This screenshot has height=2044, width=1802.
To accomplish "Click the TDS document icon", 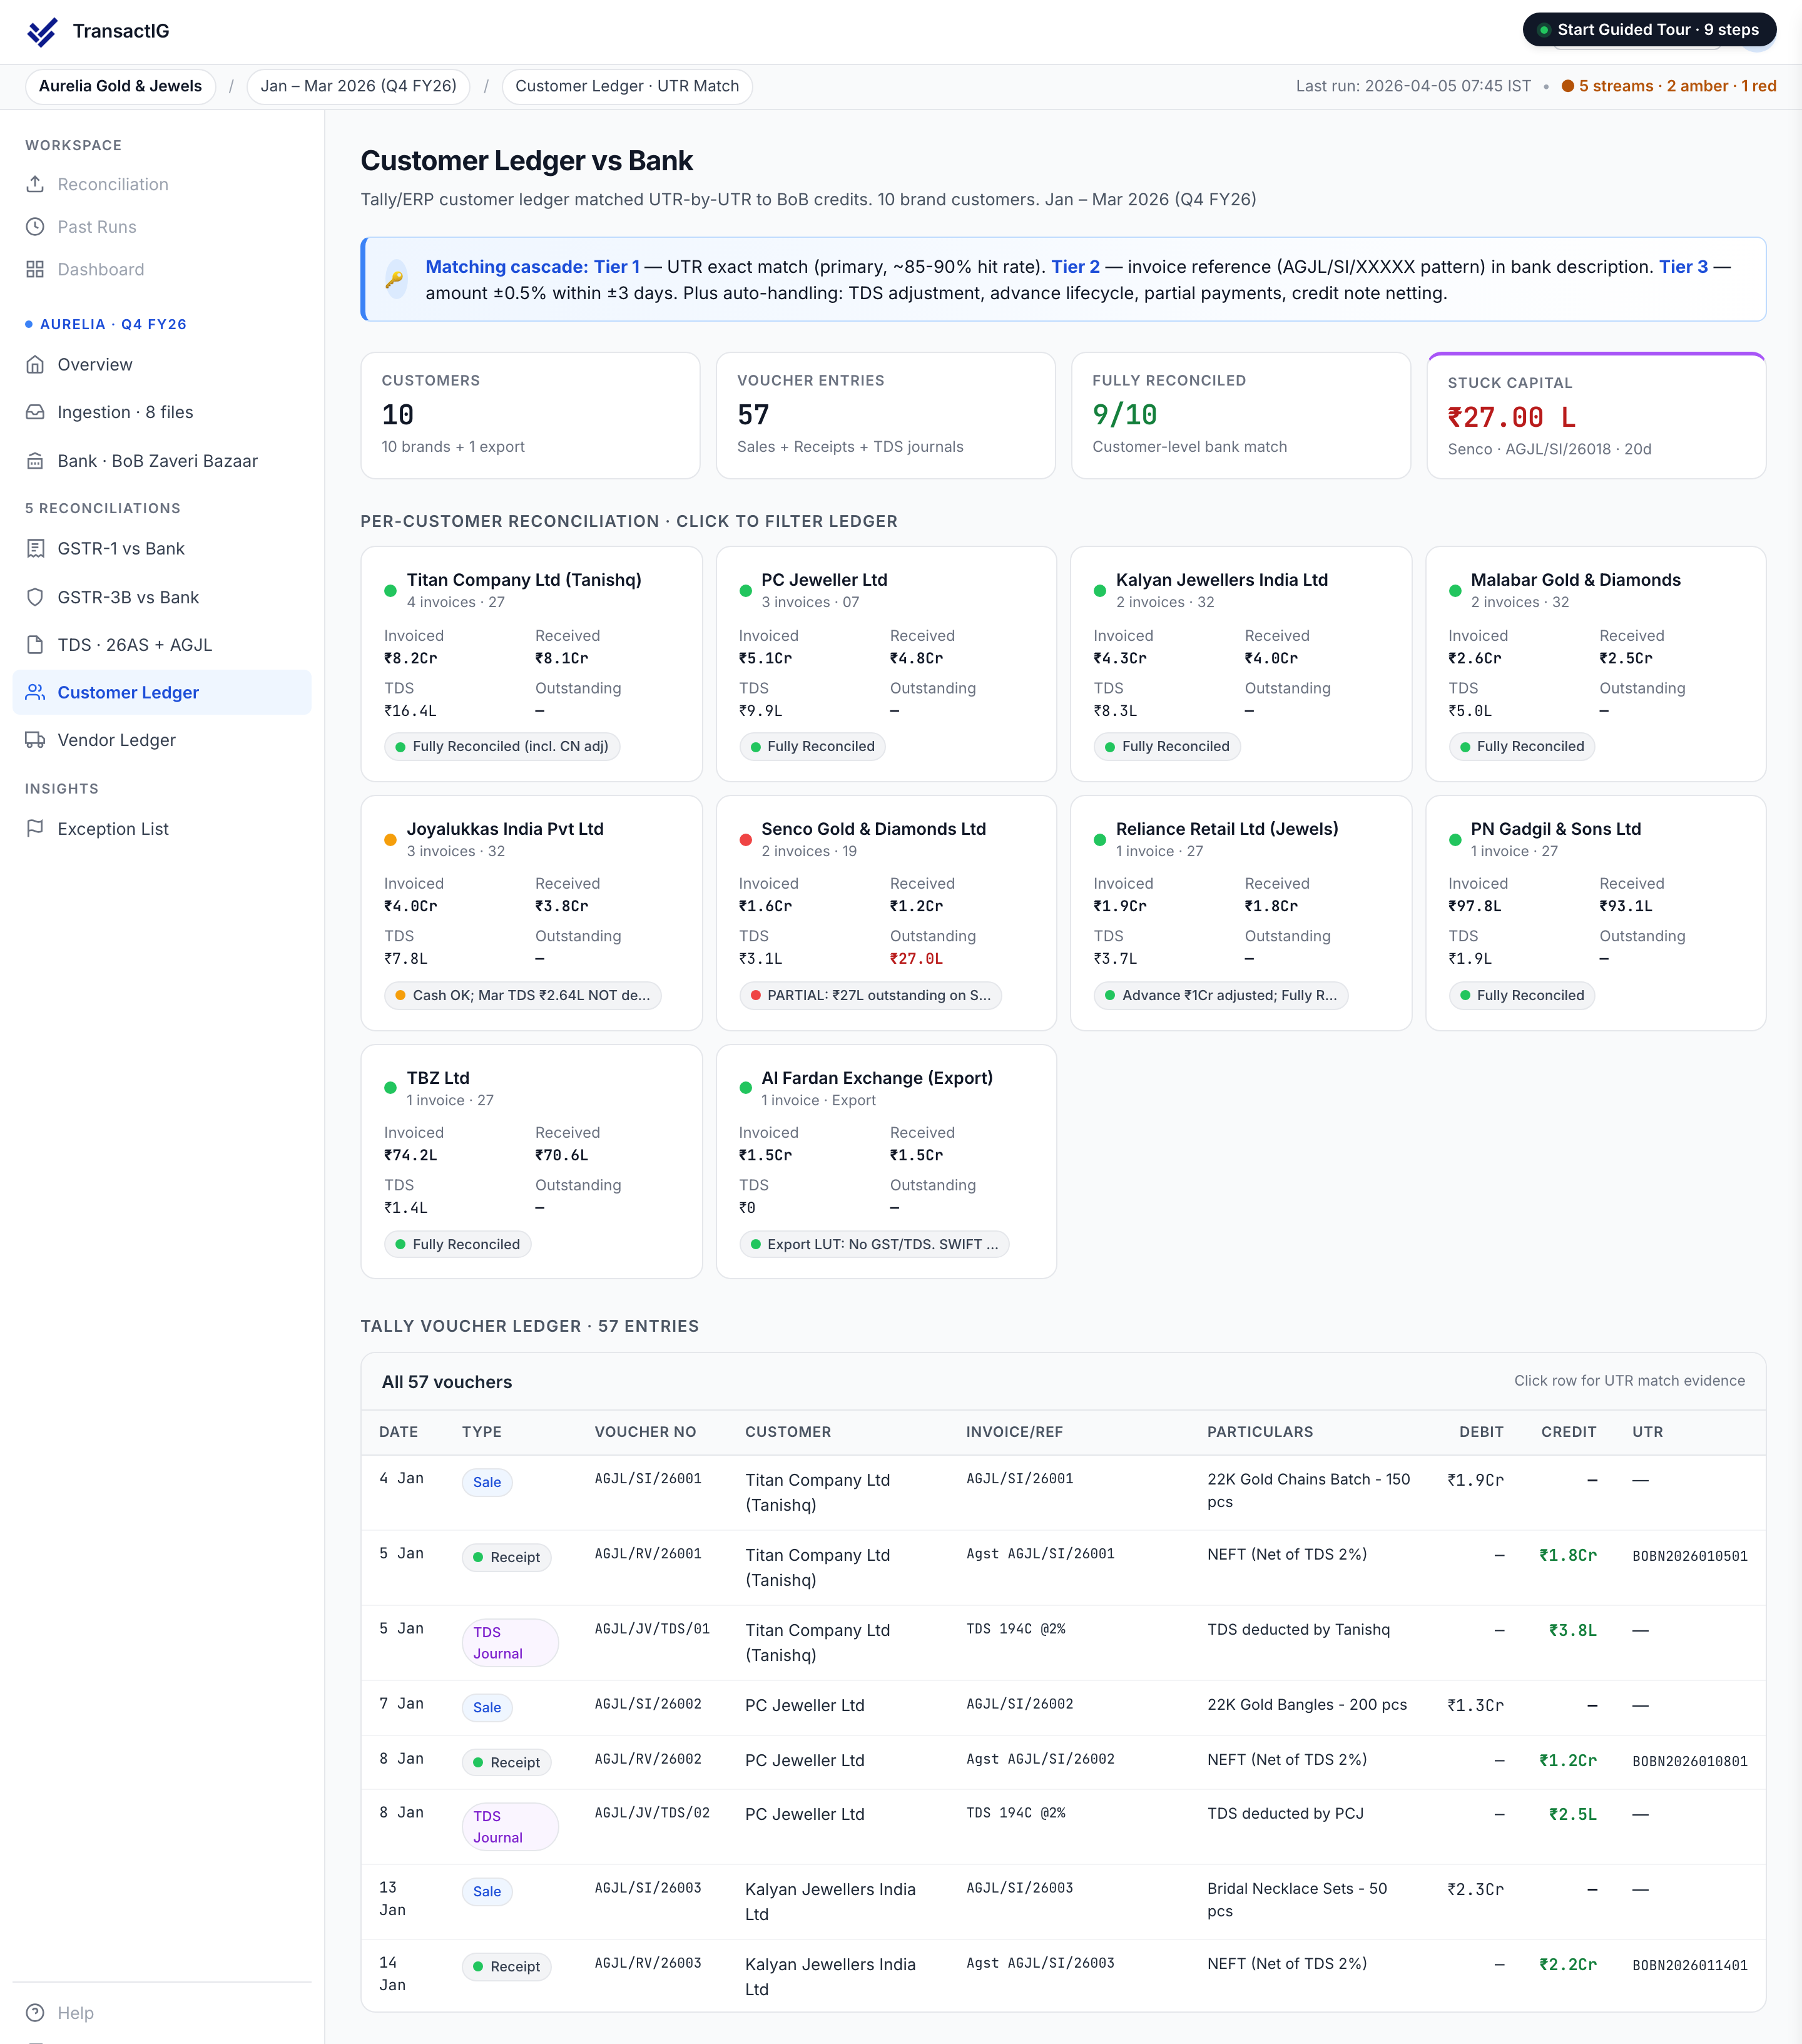I will click(35, 645).
